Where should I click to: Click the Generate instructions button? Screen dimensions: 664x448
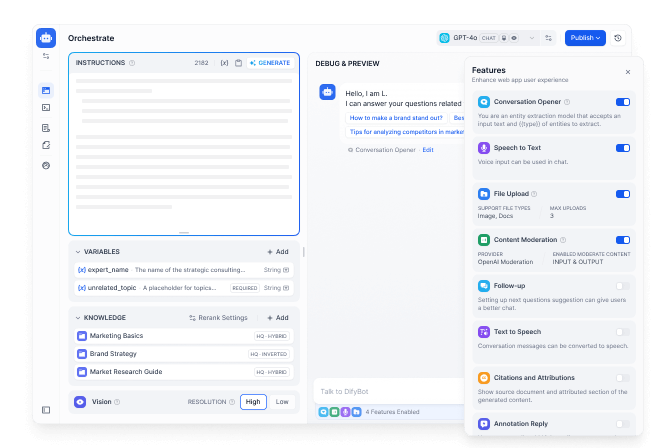point(270,63)
